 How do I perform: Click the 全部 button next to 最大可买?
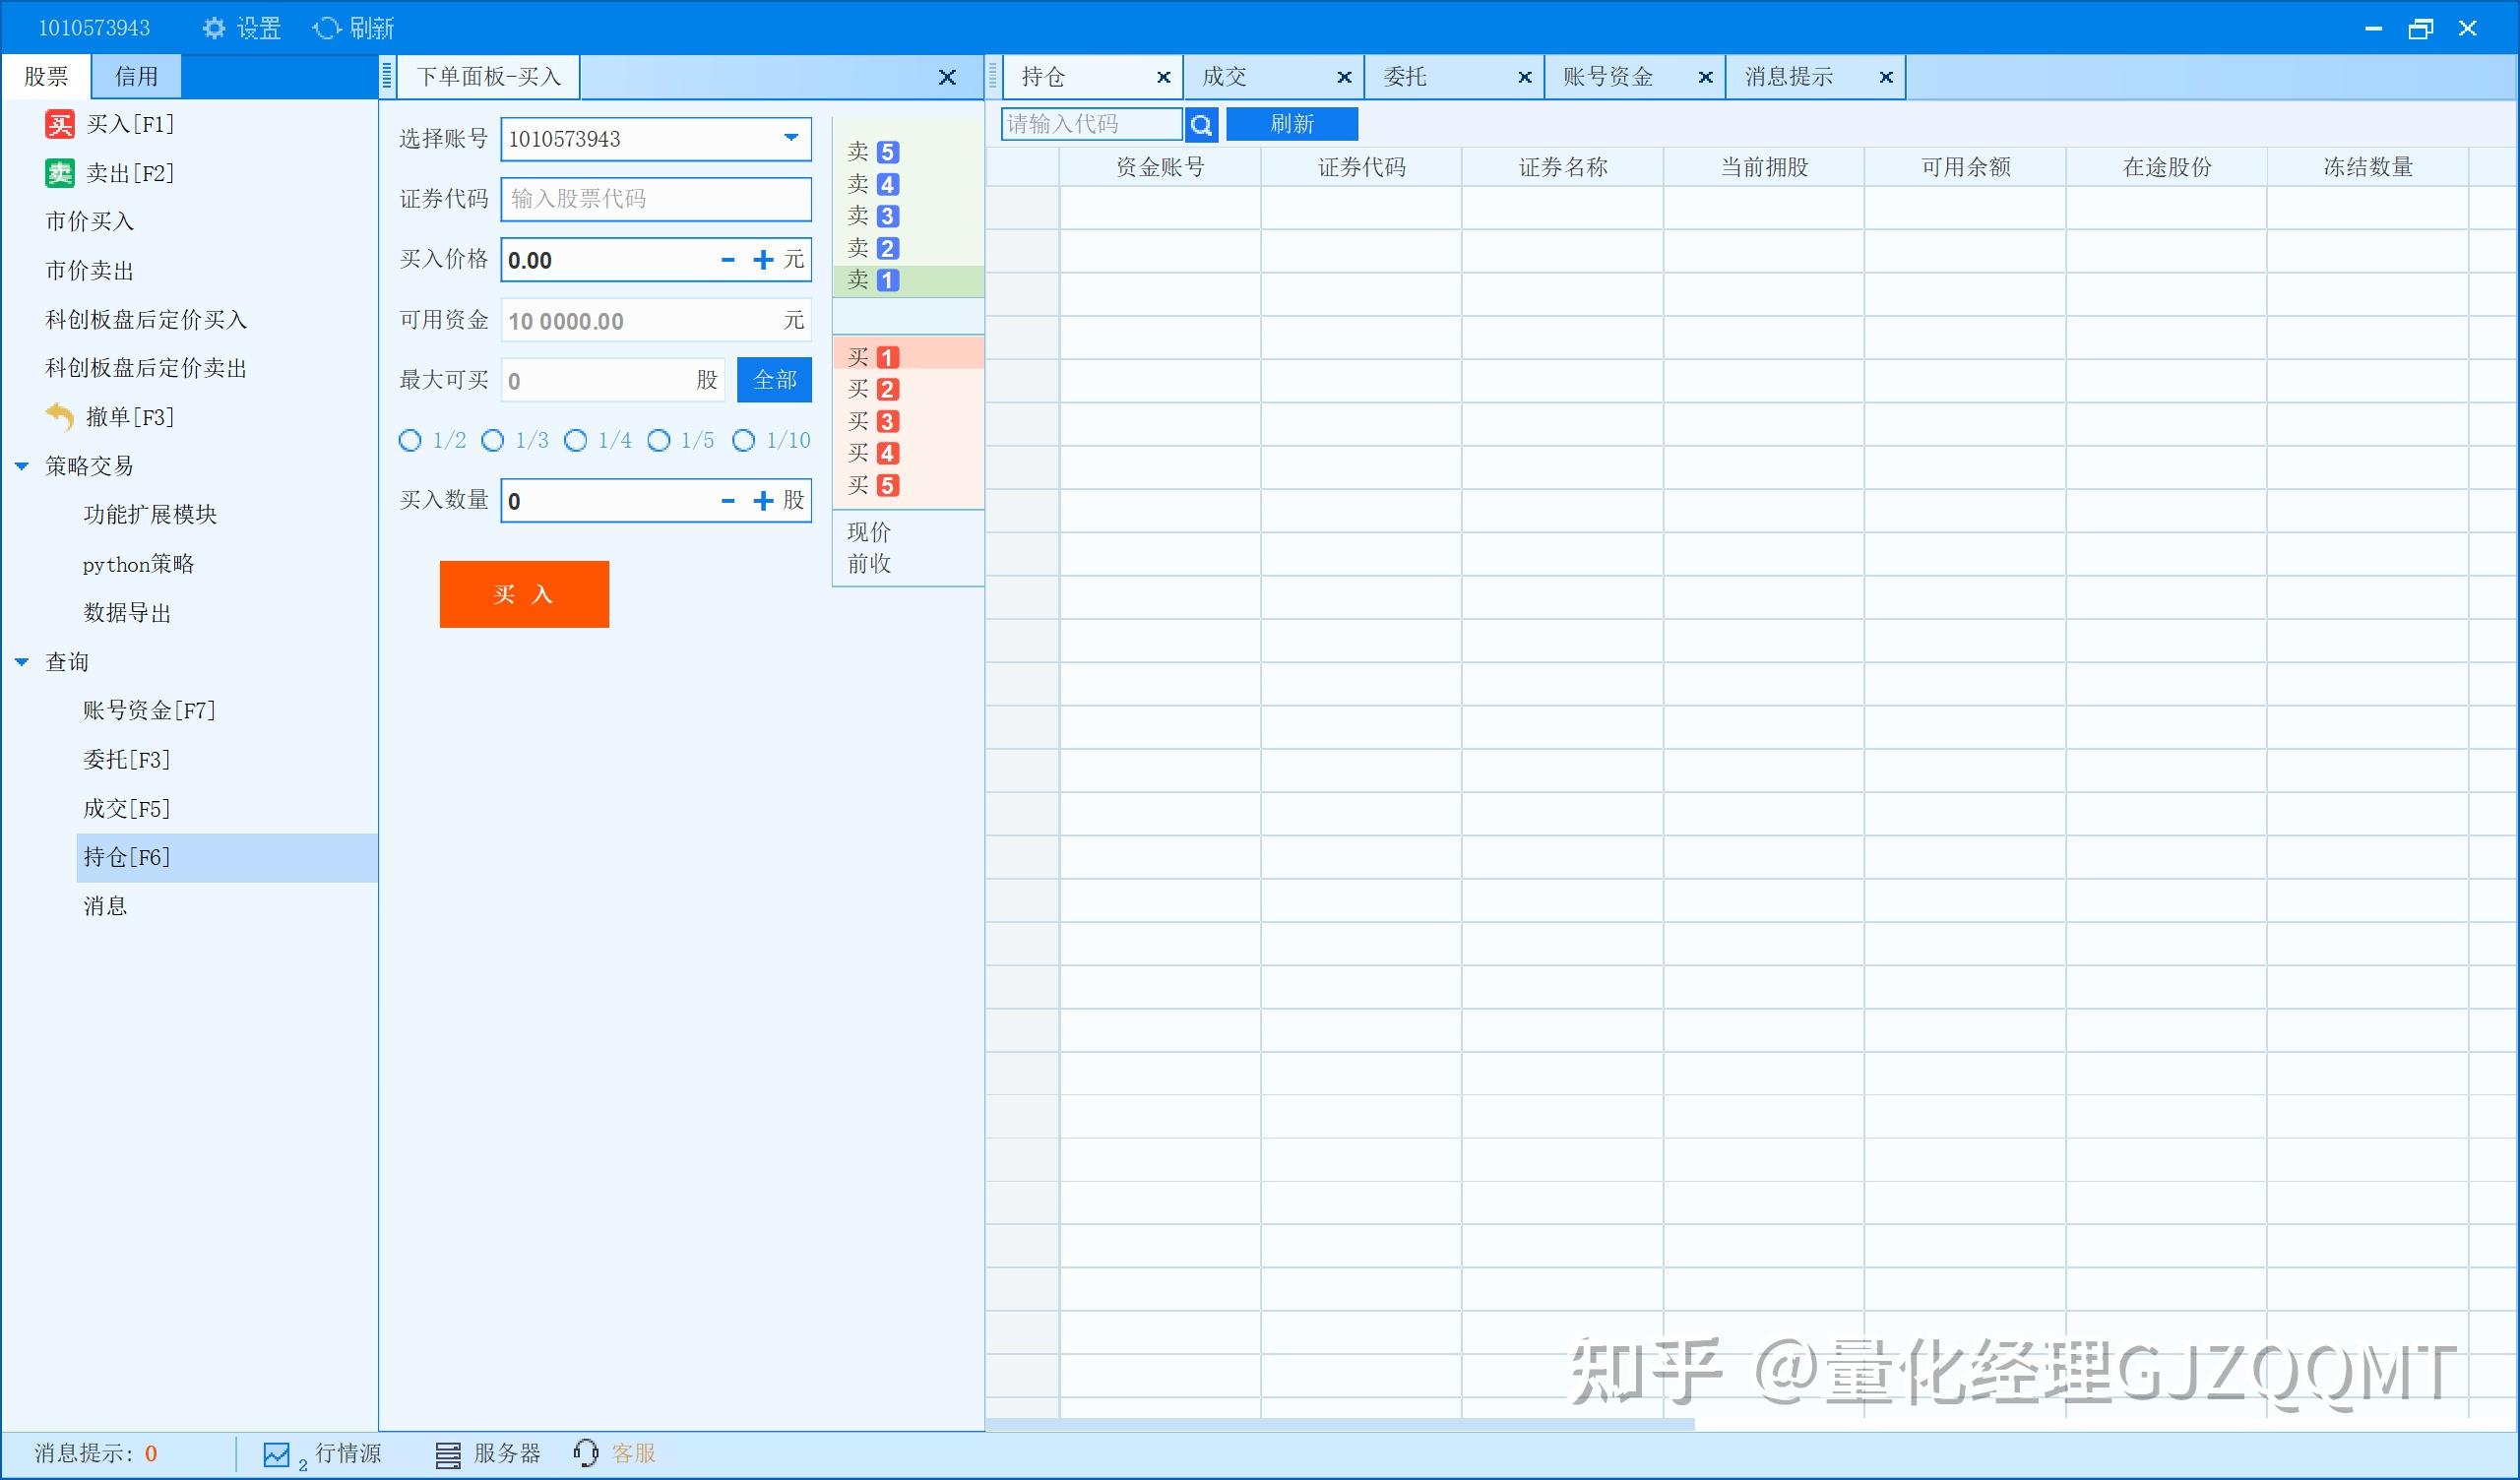[774, 380]
